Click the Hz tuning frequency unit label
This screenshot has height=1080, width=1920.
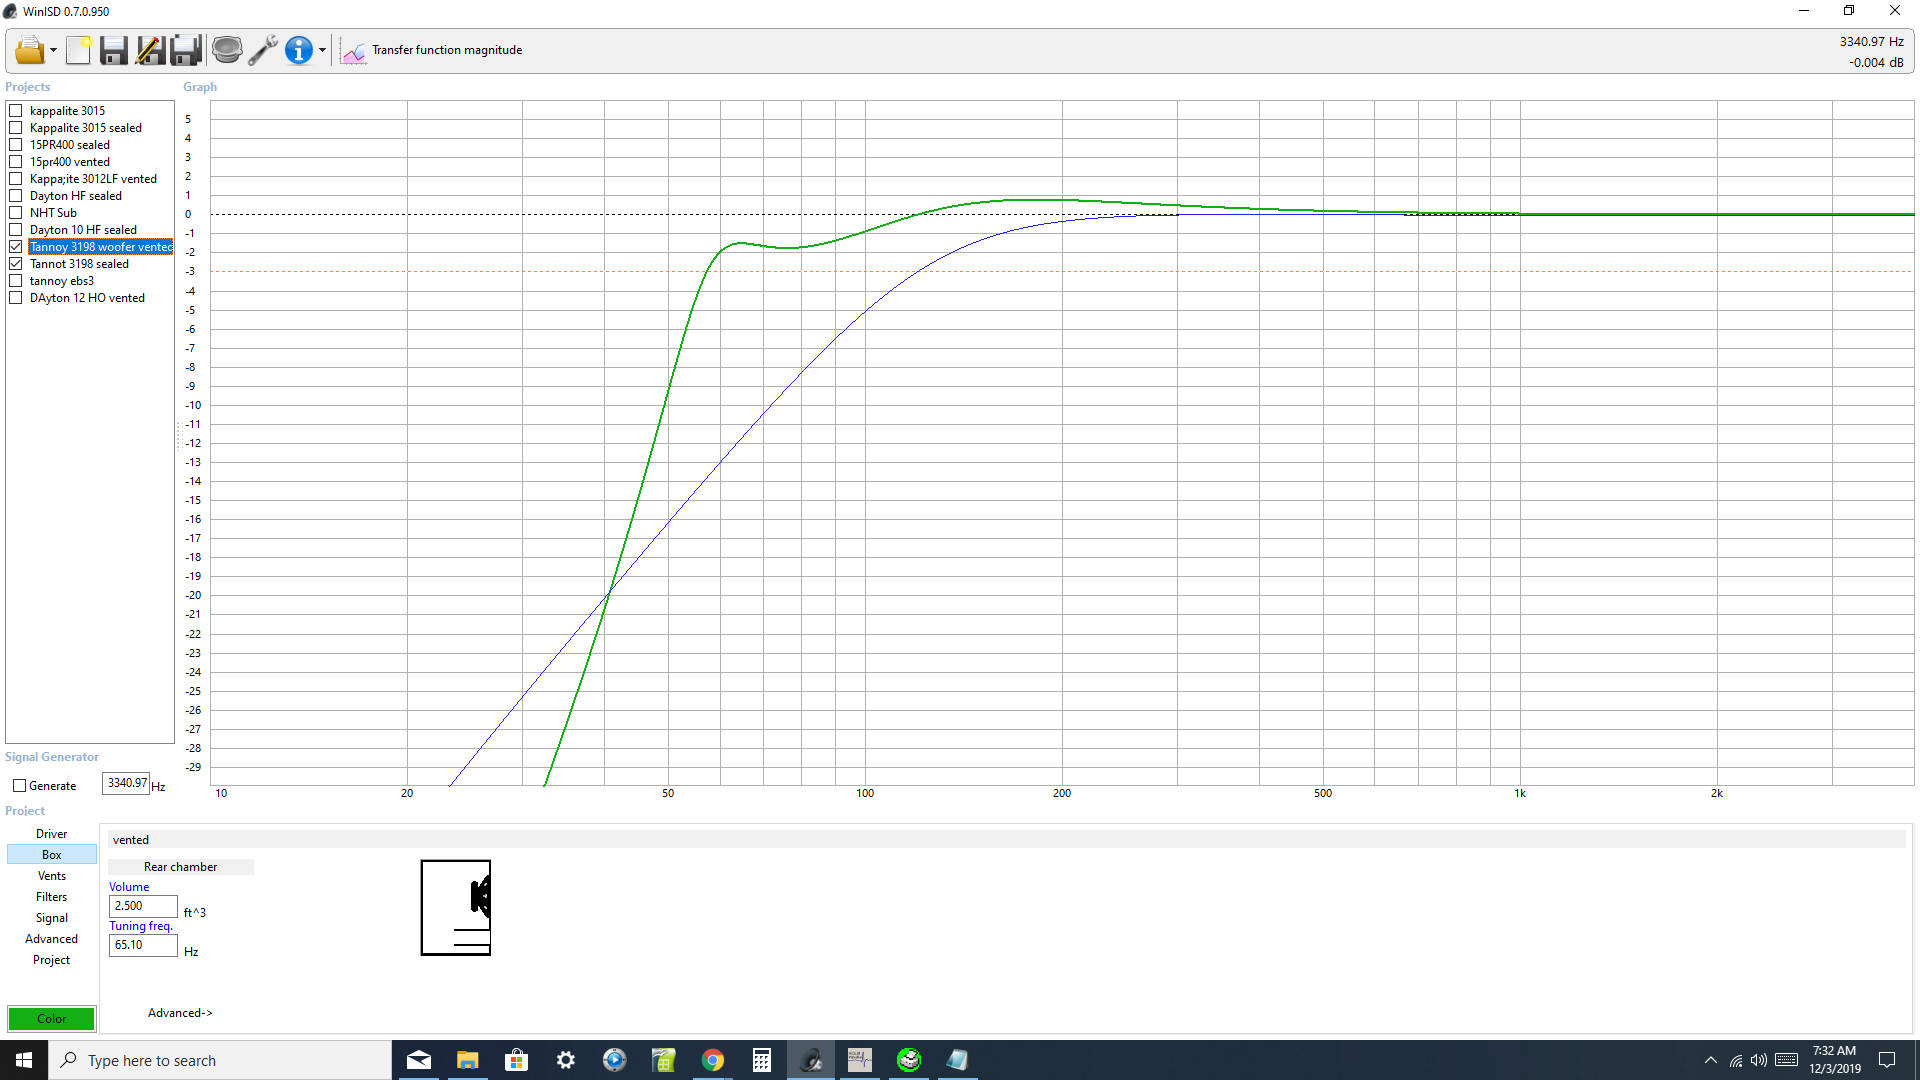(191, 952)
